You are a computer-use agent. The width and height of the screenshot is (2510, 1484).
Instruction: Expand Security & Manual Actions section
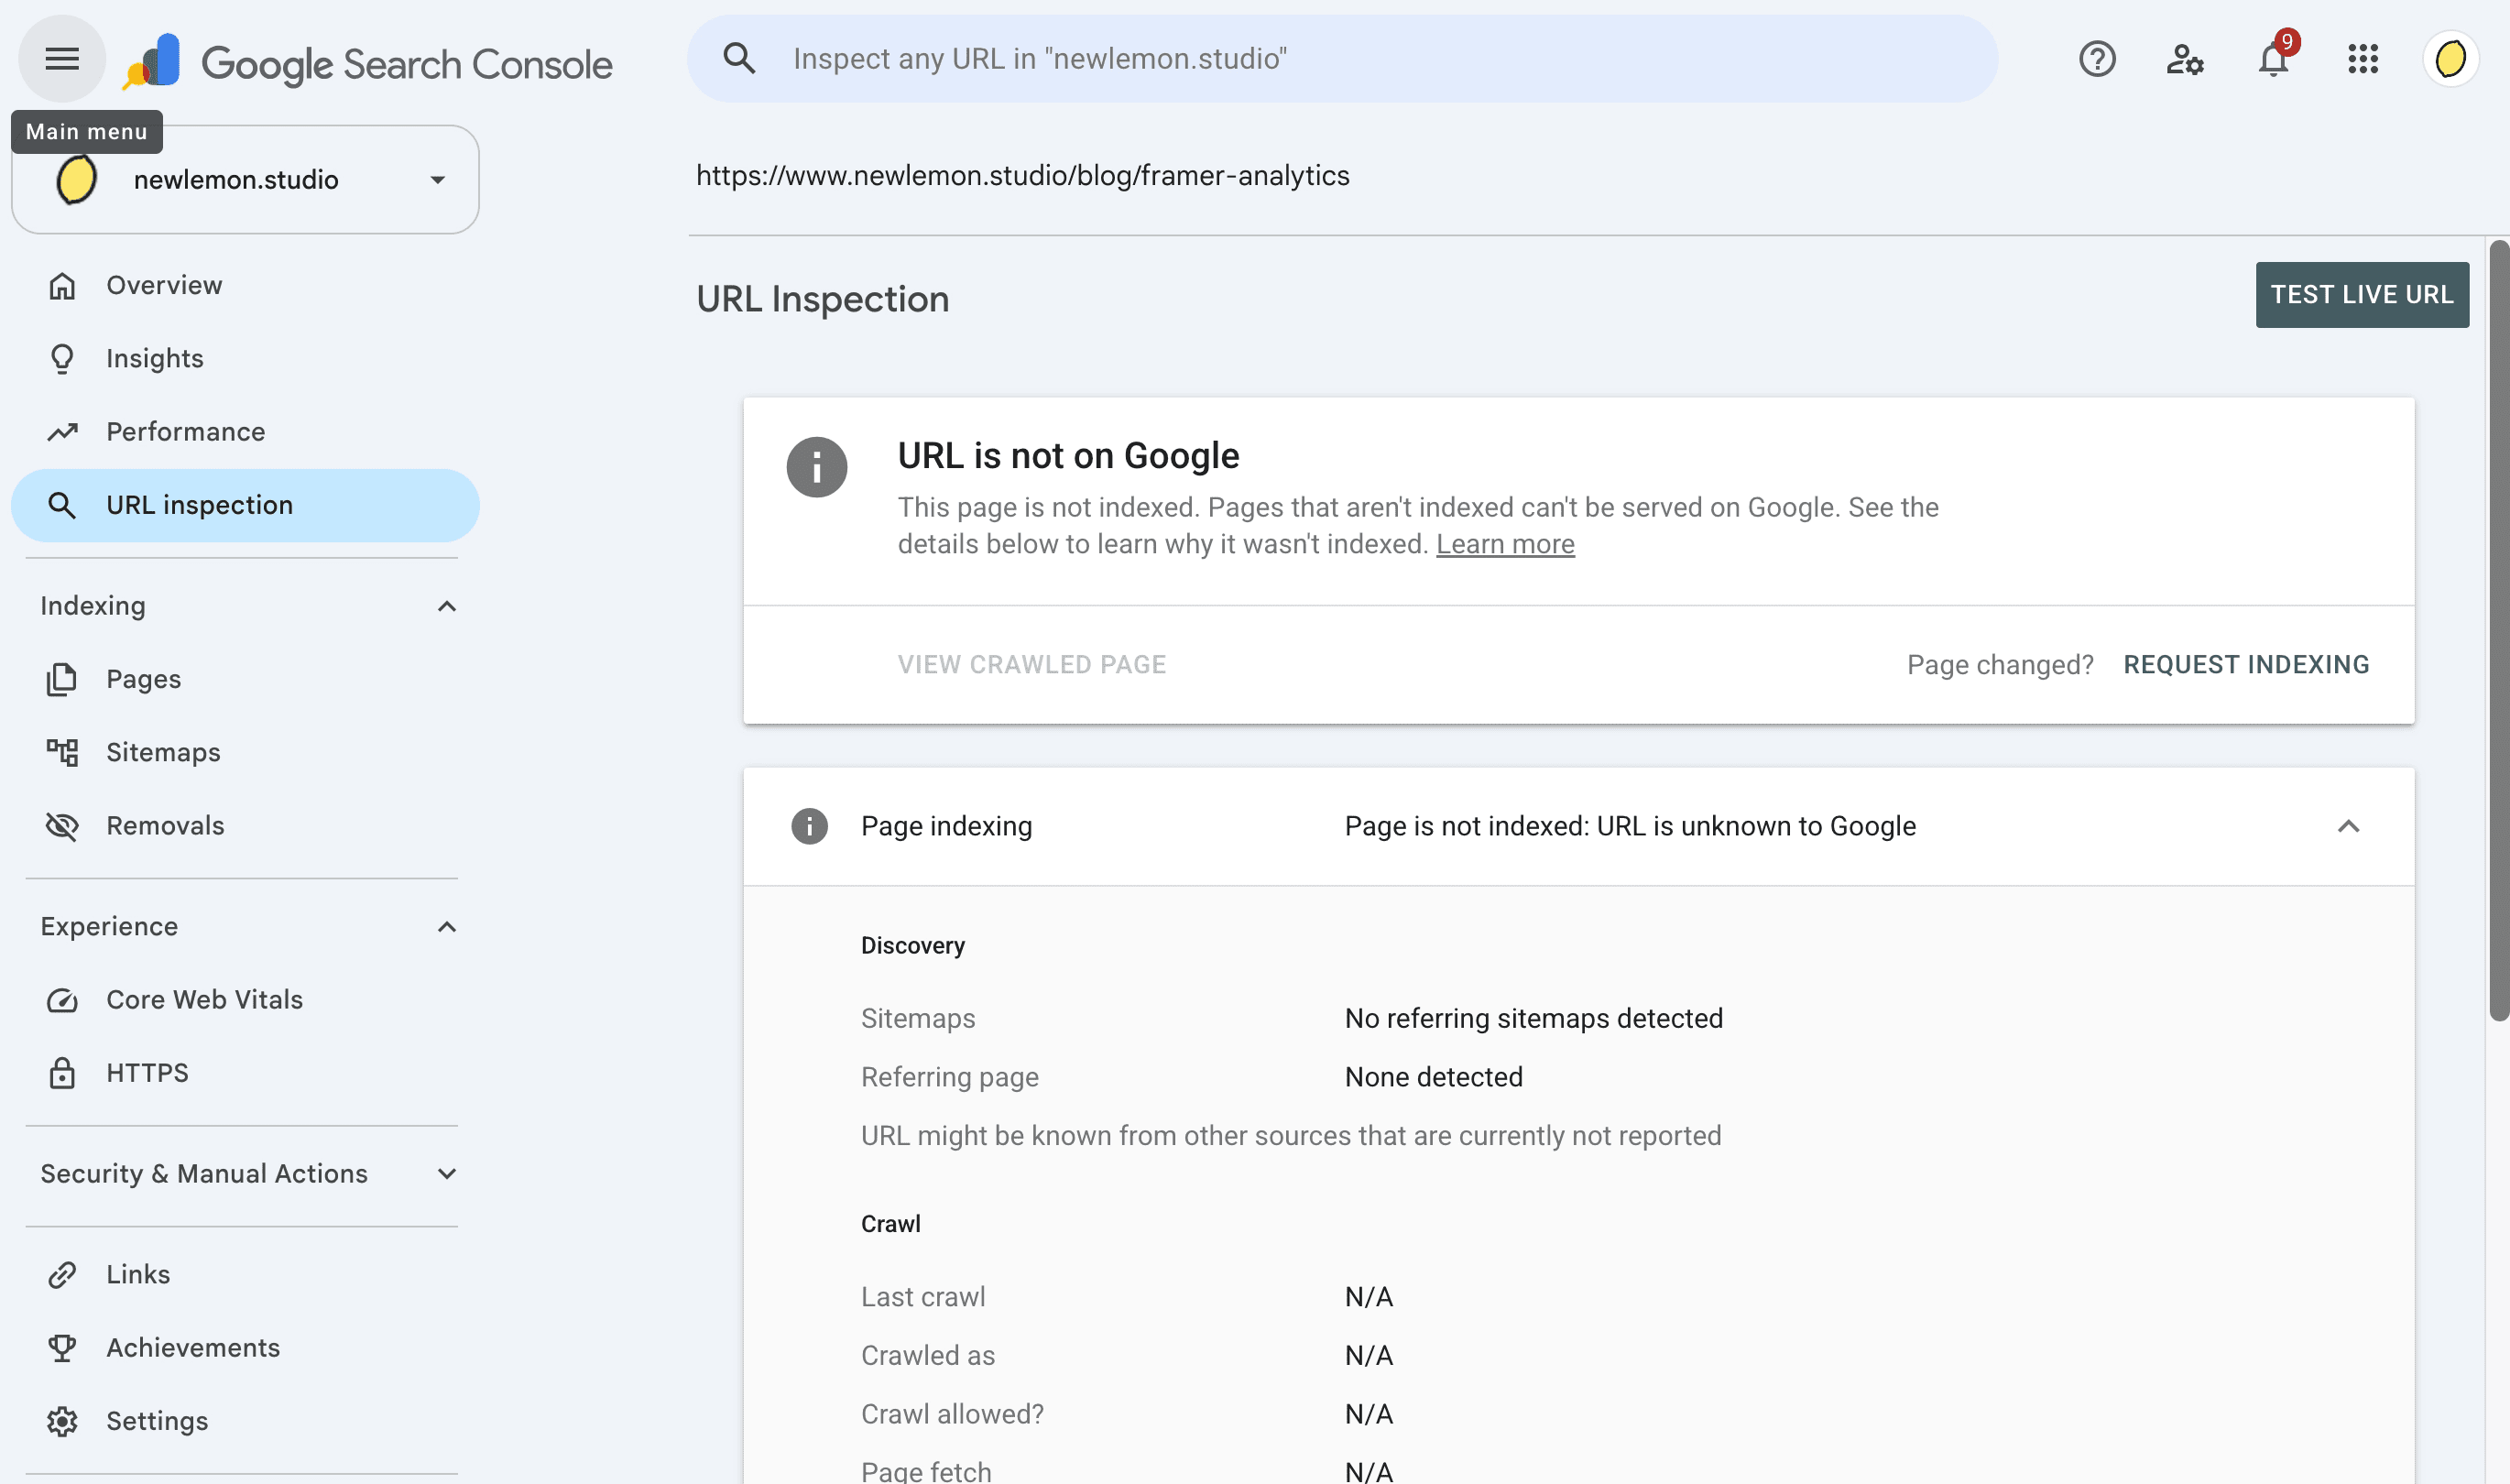click(447, 1174)
